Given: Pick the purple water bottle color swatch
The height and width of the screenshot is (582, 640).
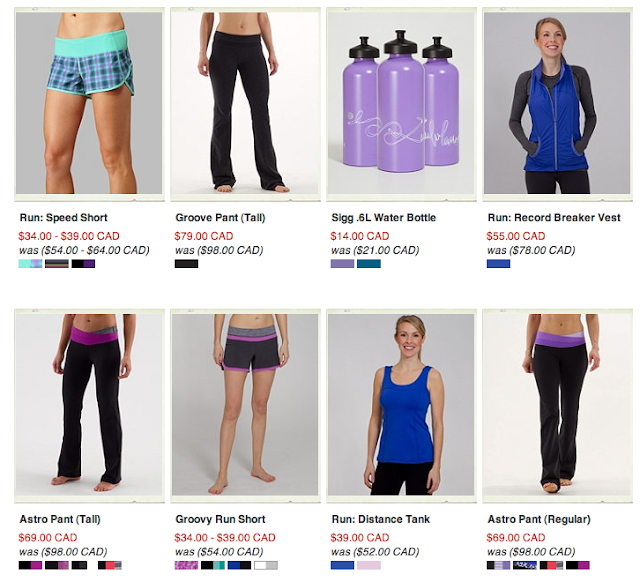Looking at the screenshot, I should (342, 264).
